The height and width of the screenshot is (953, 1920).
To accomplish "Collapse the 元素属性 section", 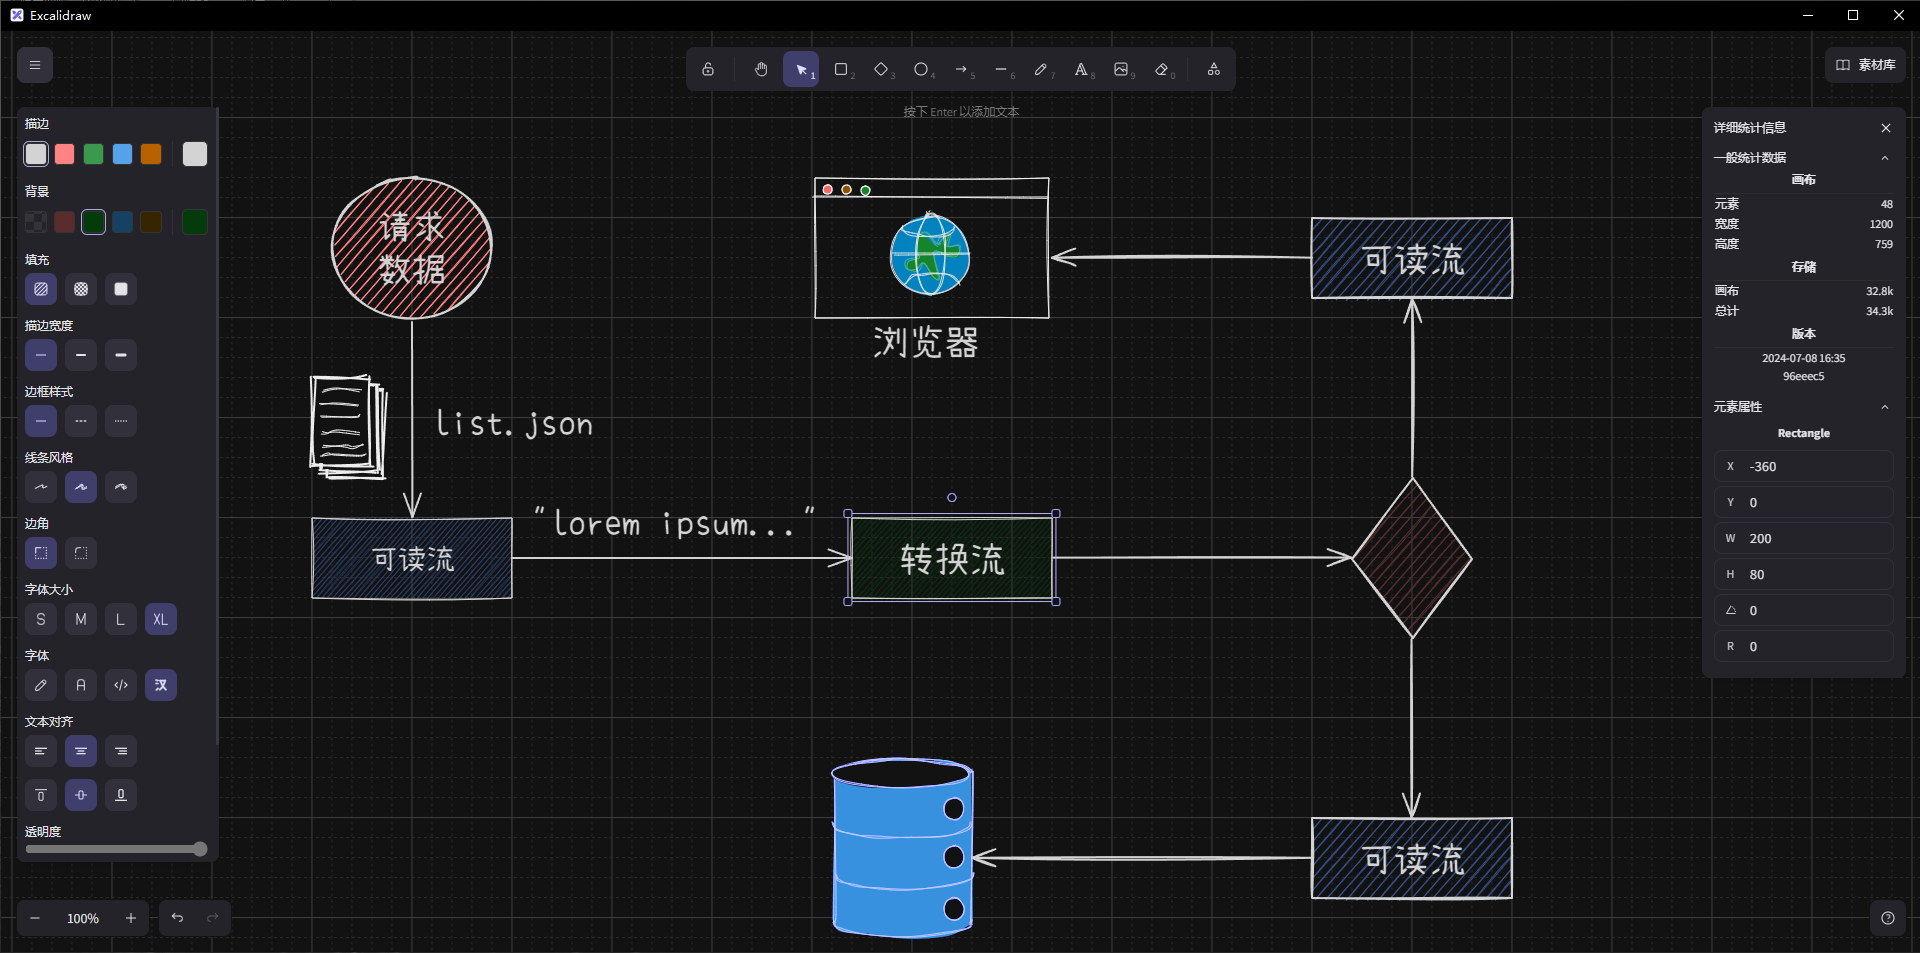I will click(x=1885, y=407).
